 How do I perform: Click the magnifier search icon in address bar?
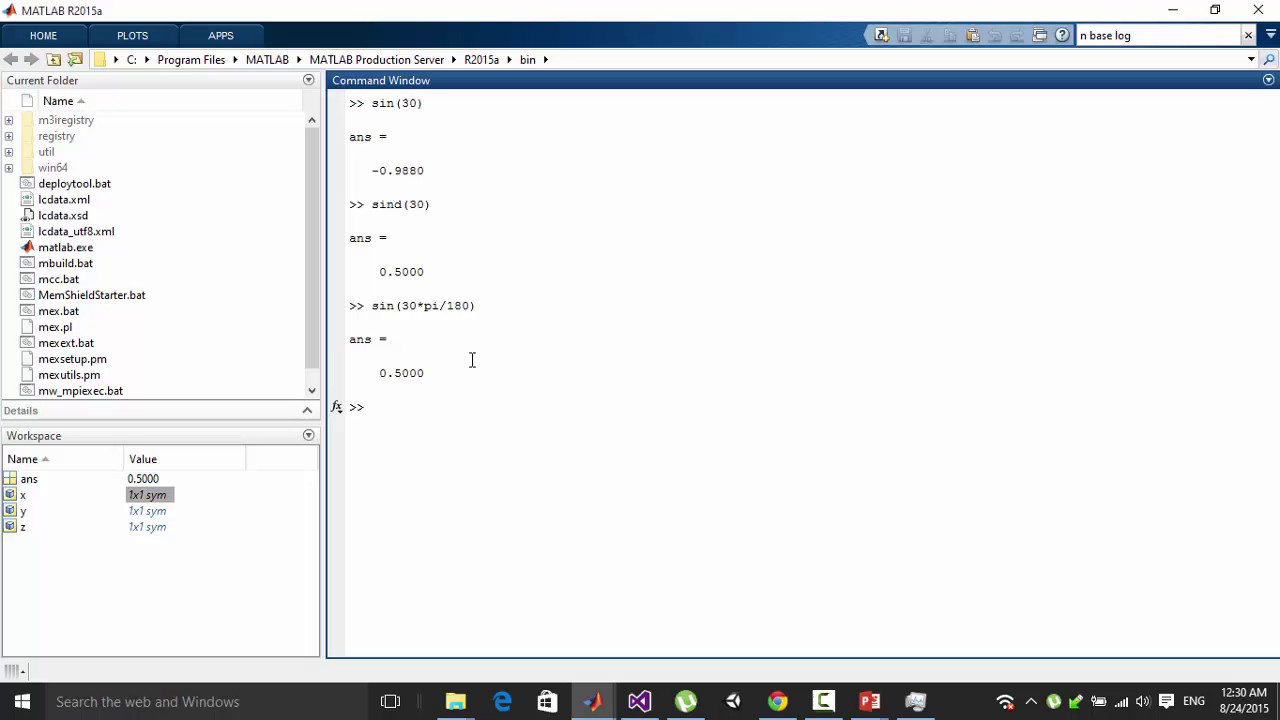[1269, 60]
